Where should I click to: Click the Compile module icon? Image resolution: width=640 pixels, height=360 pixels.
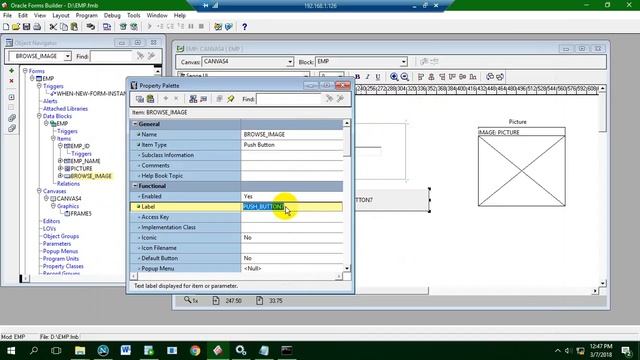pyautogui.click(x=107, y=27)
